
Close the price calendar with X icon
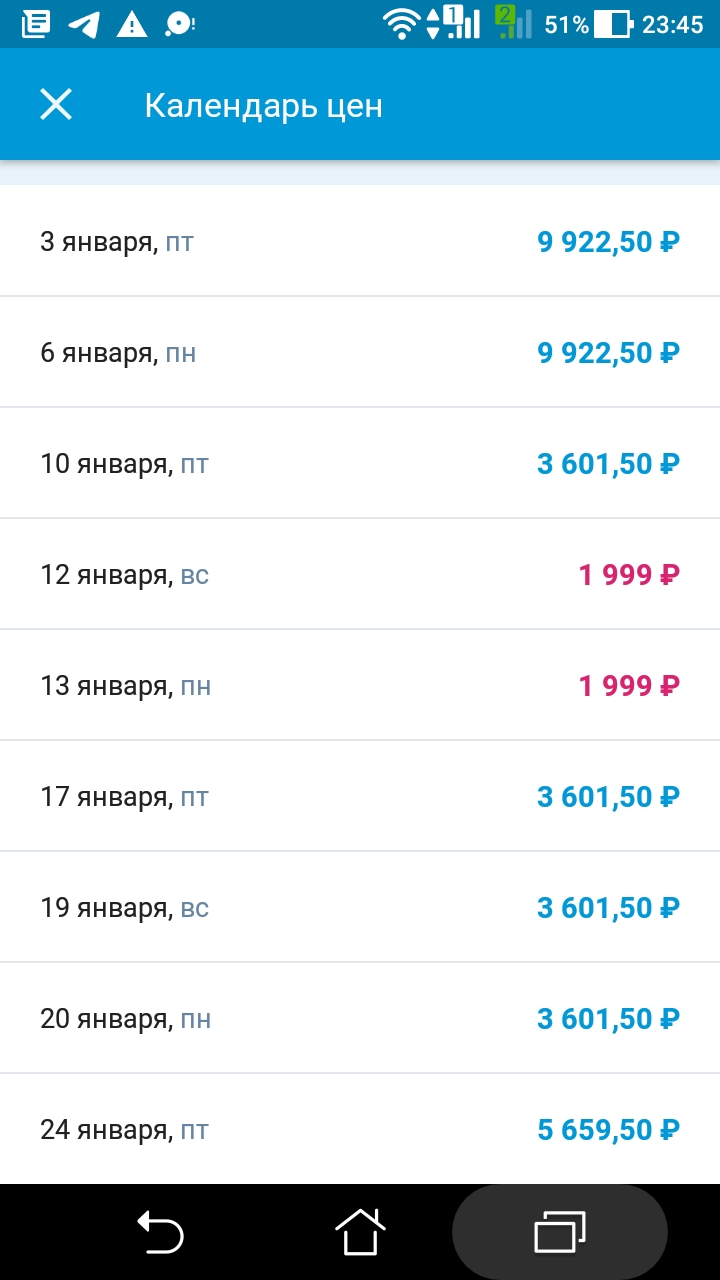click(56, 105)
